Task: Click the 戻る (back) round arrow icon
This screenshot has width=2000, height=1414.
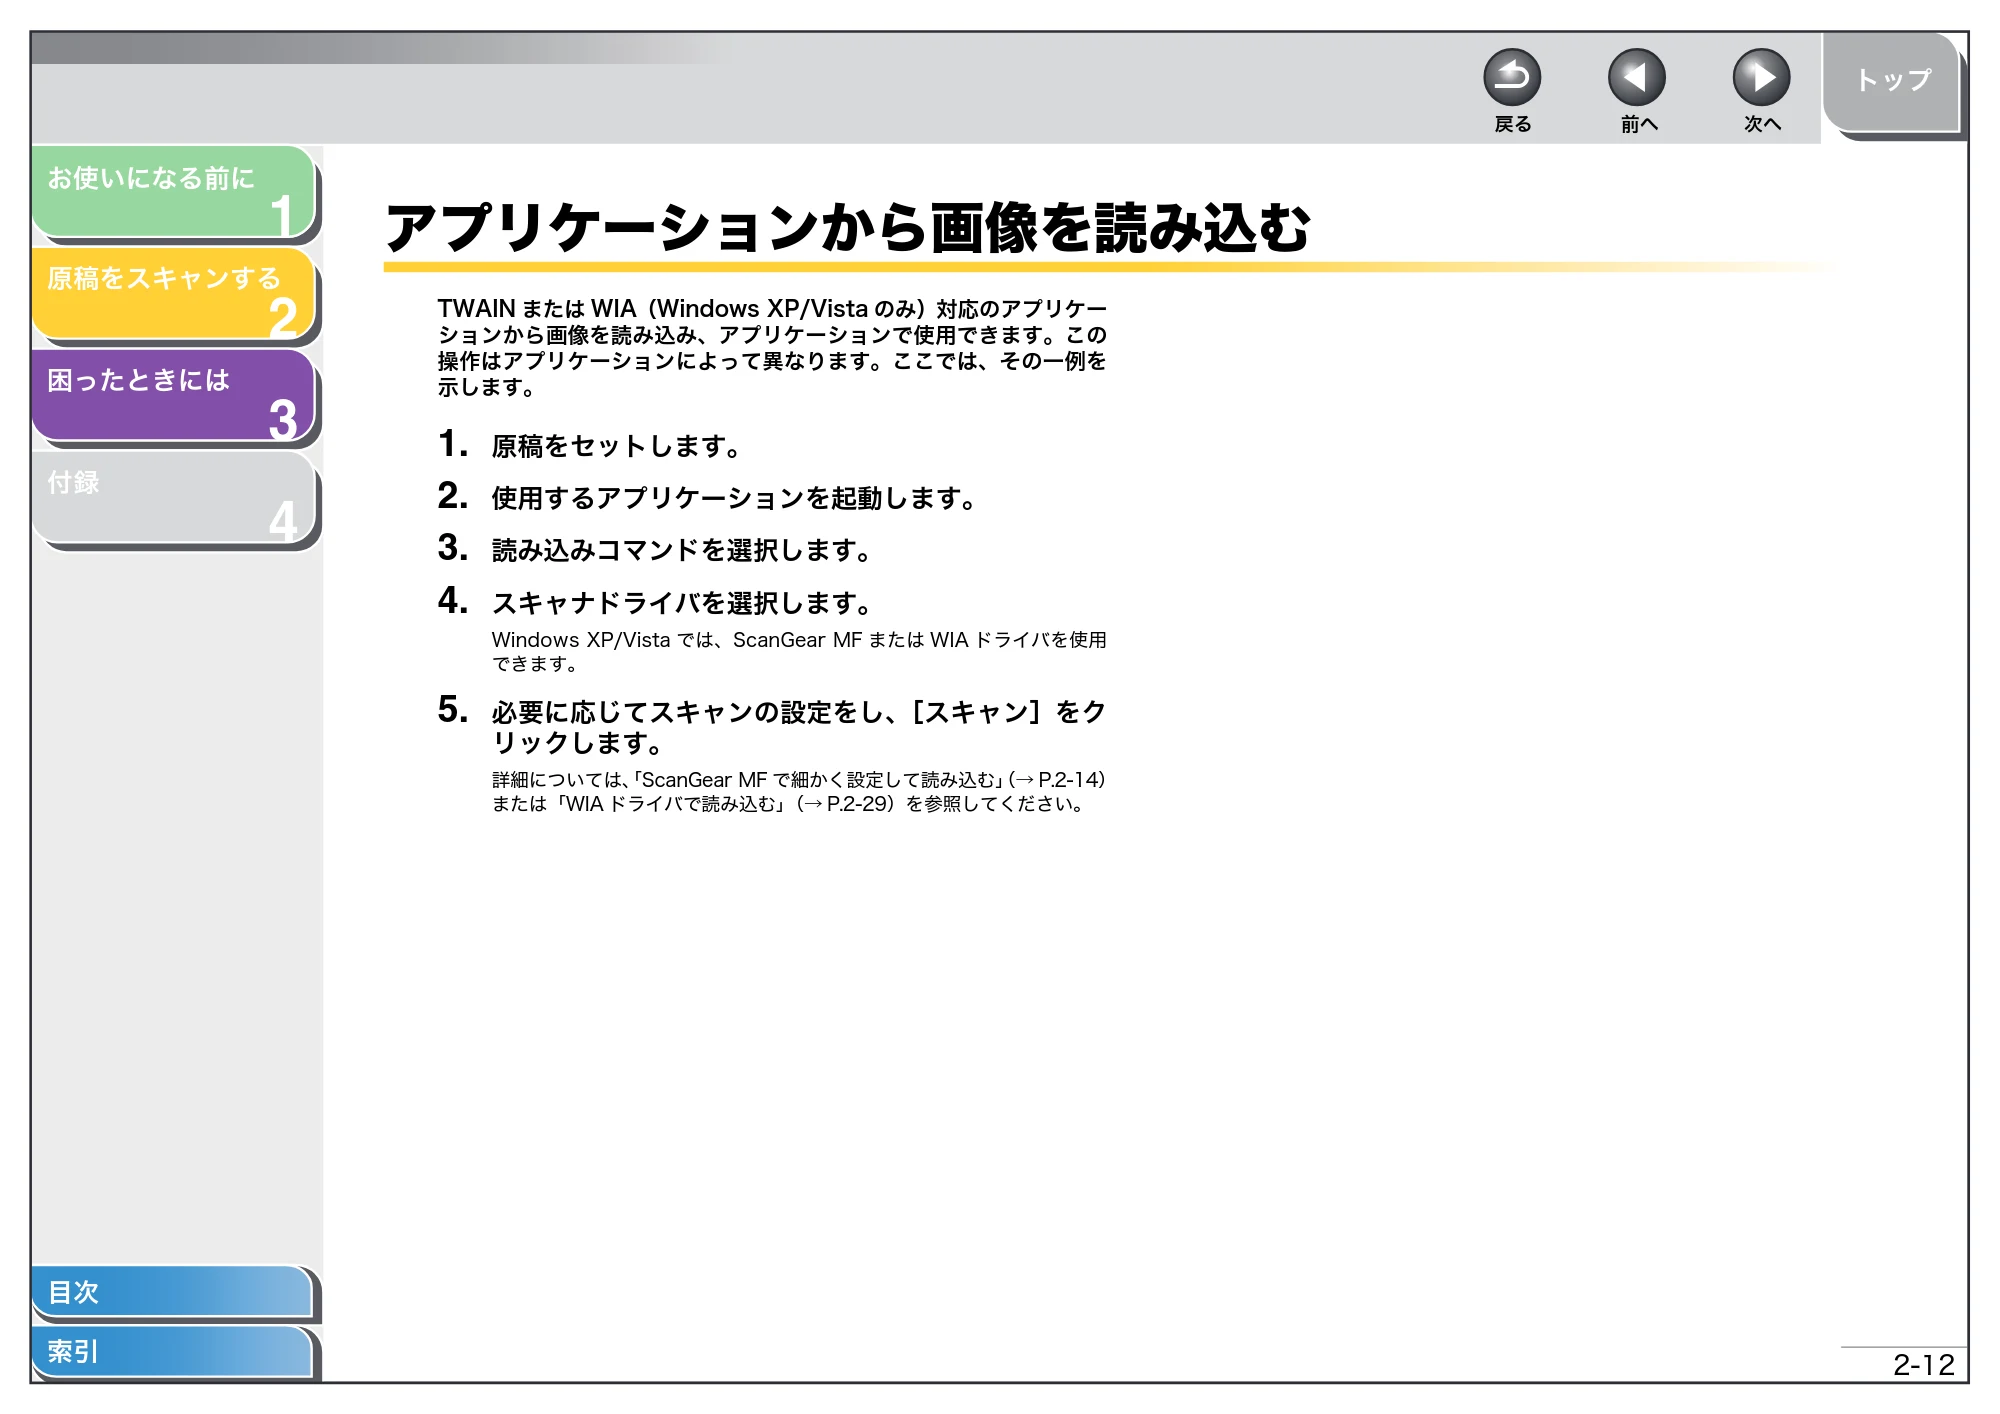Action: click(1511, 77)
